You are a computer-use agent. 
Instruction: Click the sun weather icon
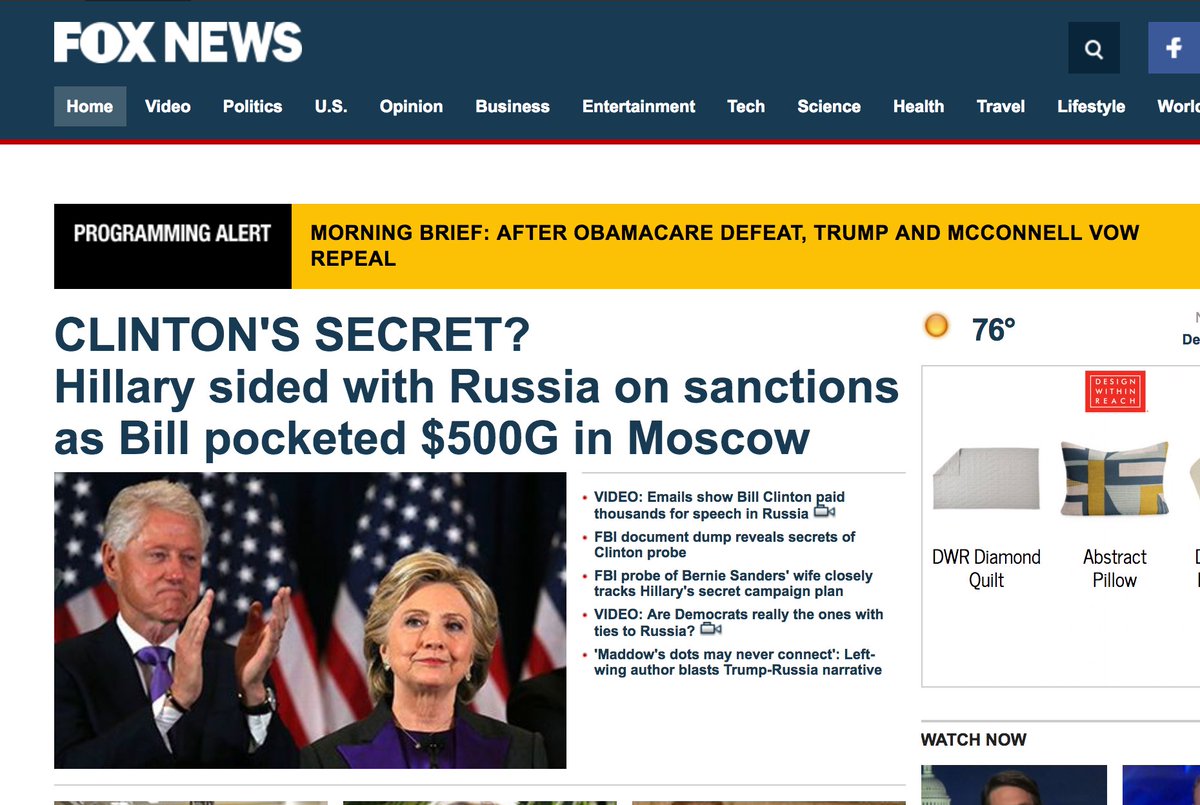pos(936,326)
